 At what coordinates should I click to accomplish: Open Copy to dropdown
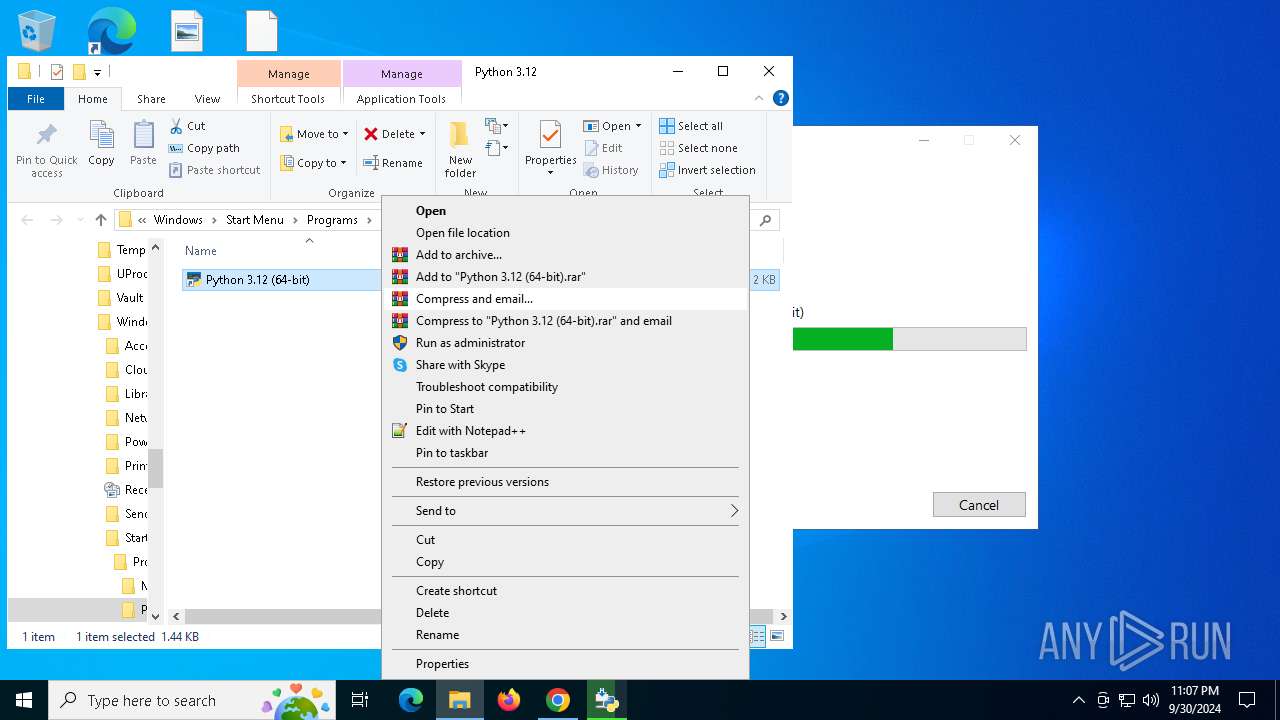314,163
